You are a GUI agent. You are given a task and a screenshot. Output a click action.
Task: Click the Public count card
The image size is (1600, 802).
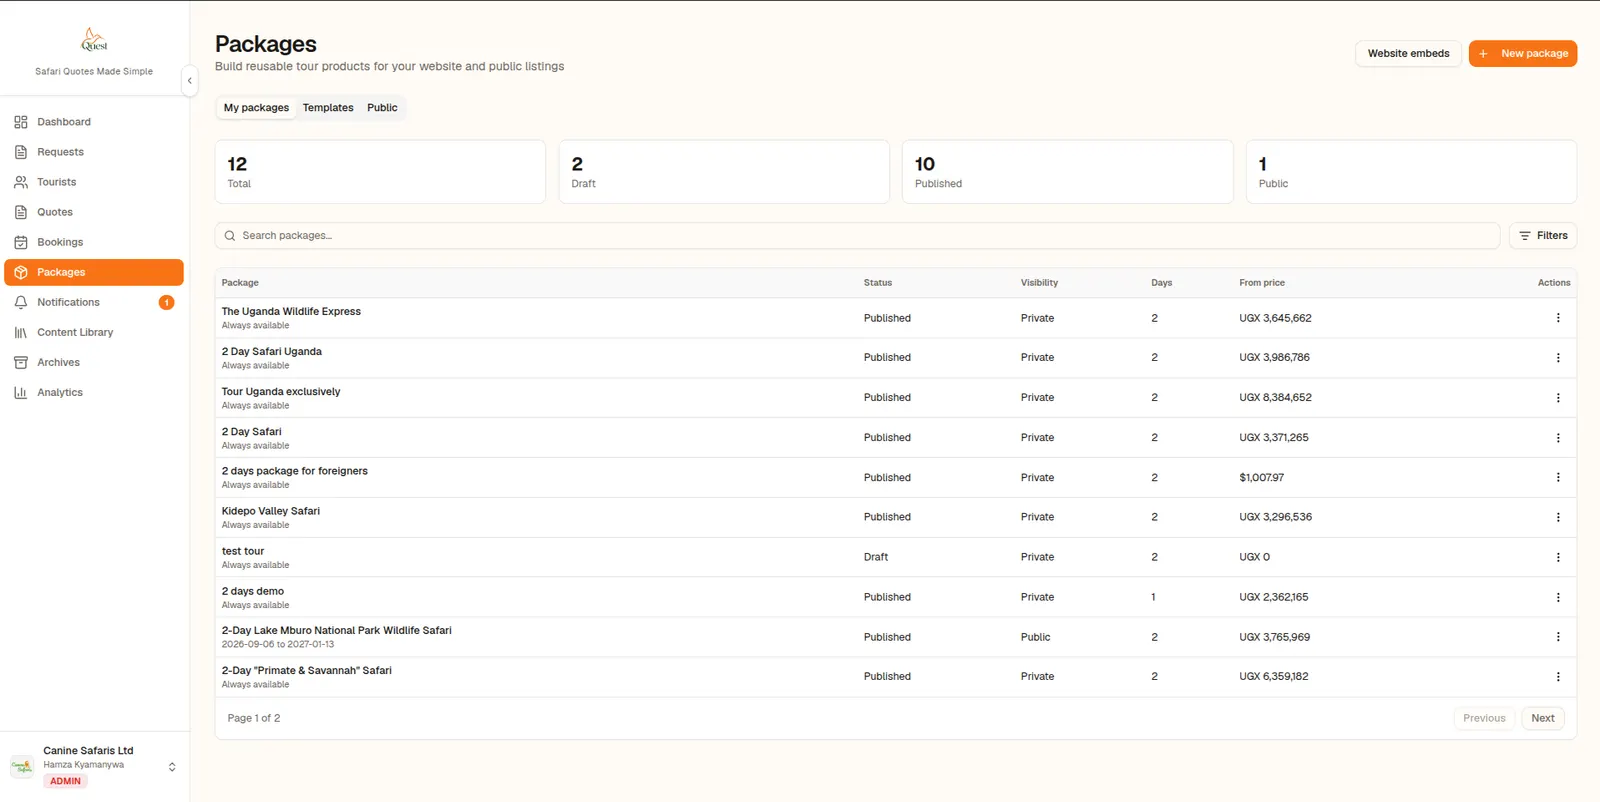click(x=1411, y=172)
